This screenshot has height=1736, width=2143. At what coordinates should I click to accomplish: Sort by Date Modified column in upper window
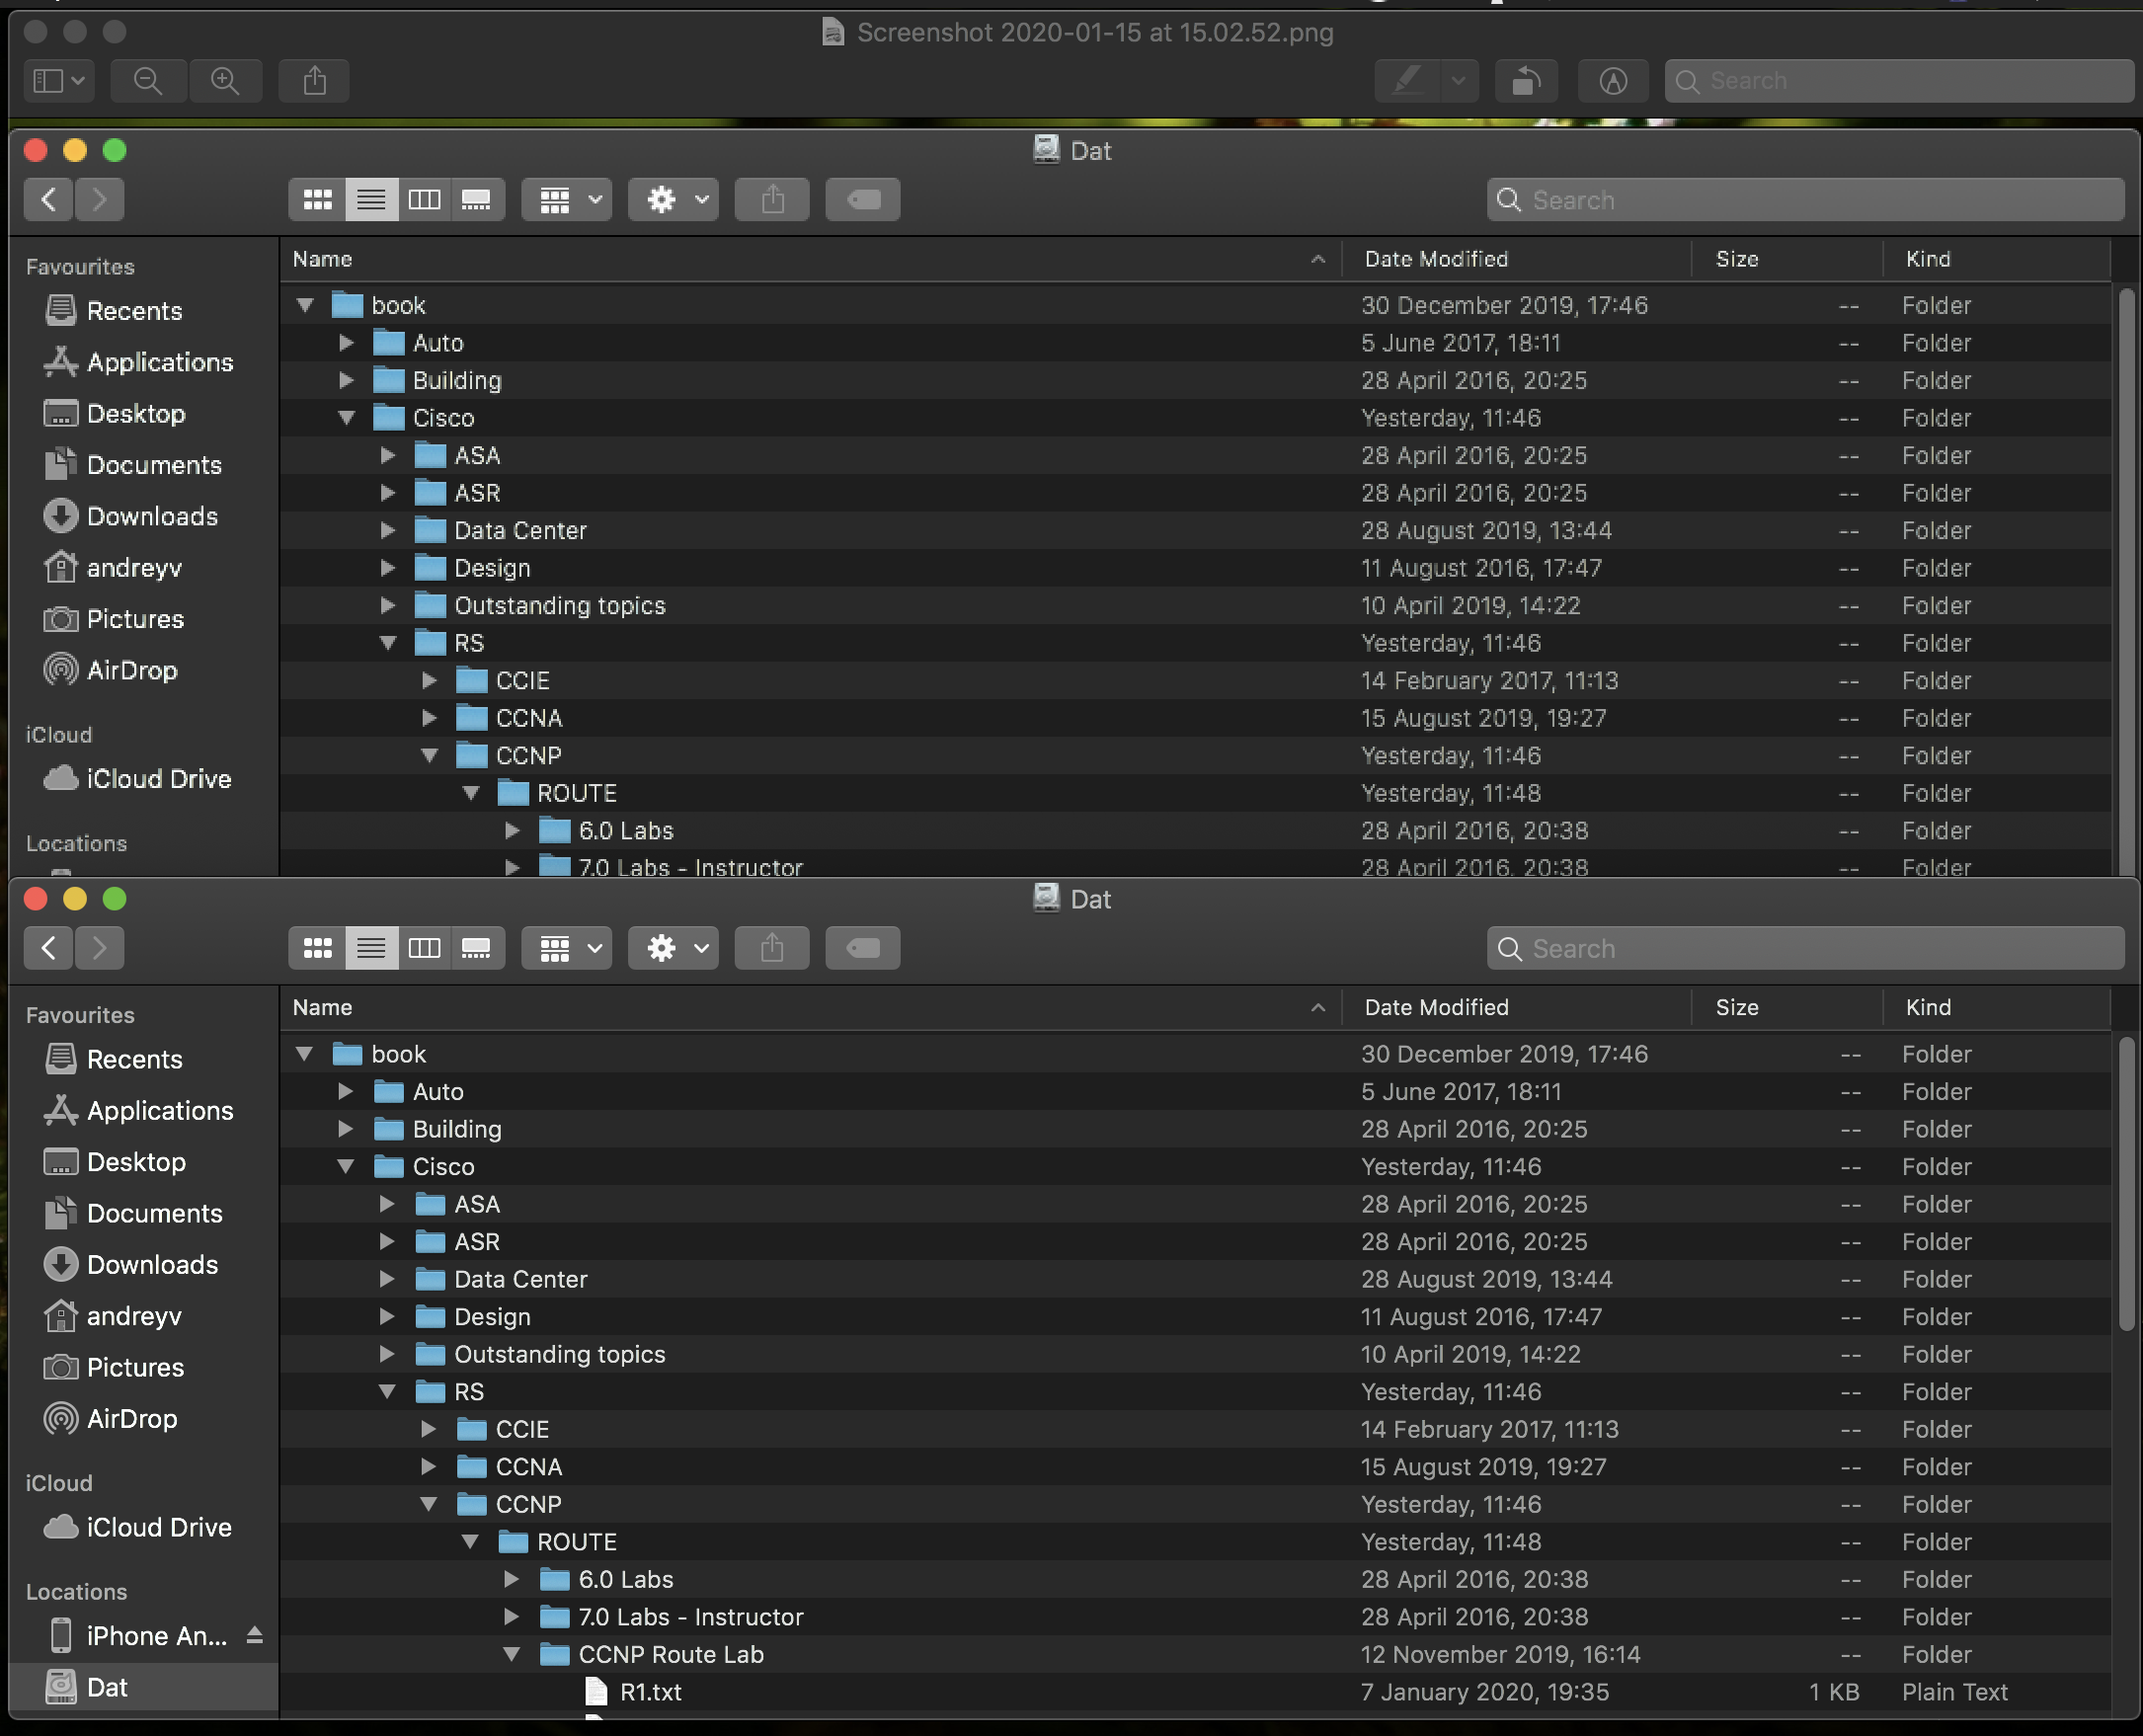click(x=1435, y=259)
